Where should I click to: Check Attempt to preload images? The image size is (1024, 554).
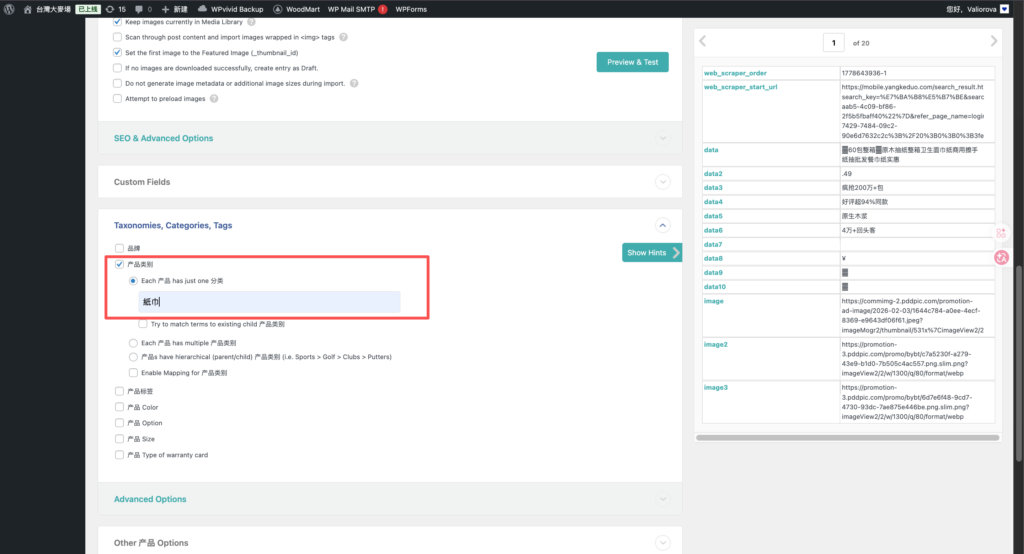click(x=118, y=99)
